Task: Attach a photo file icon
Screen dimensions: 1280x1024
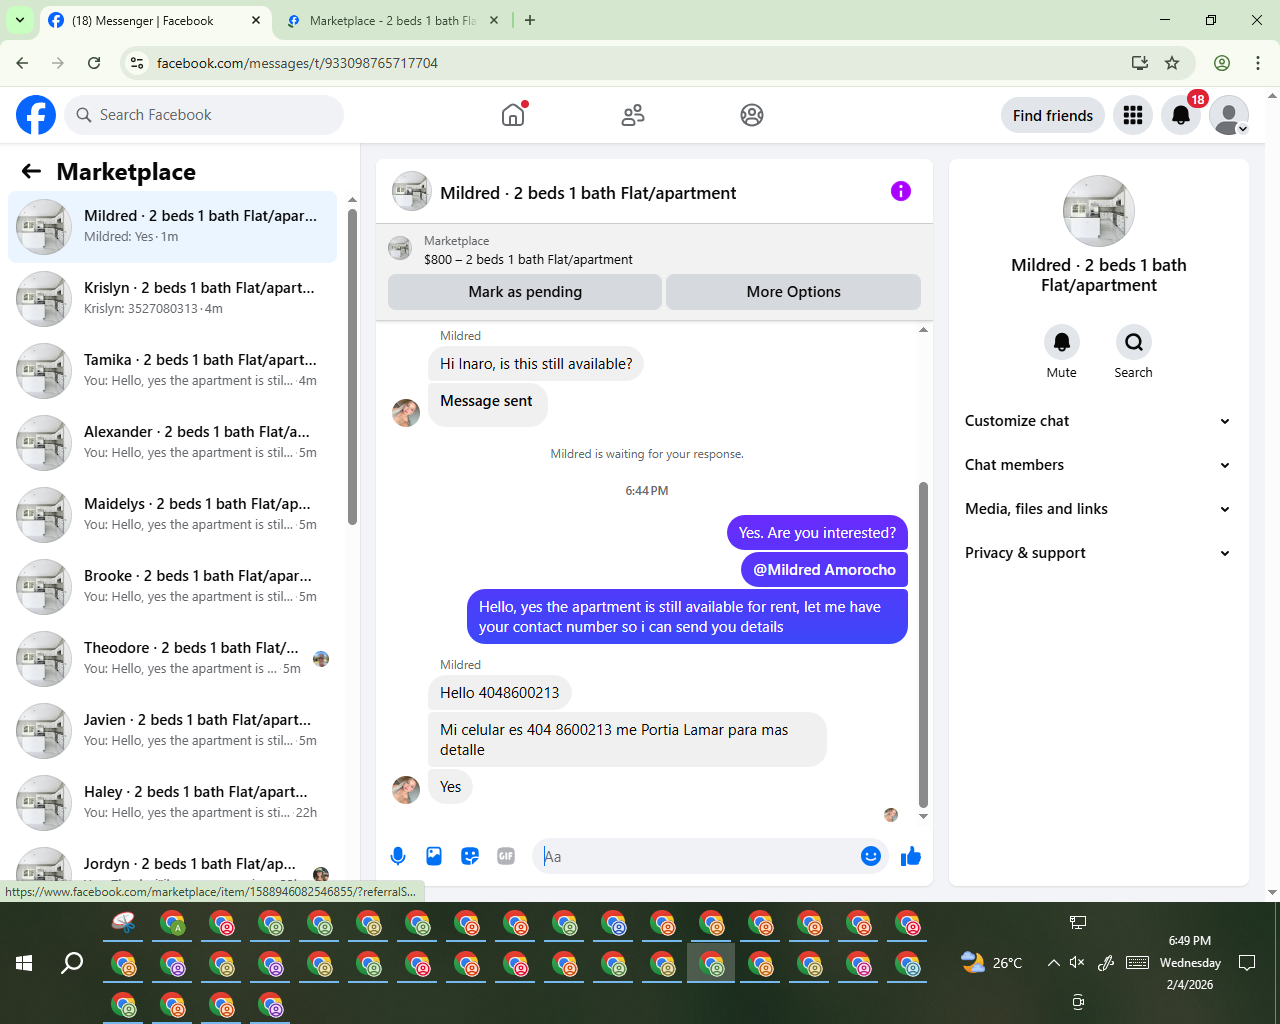Action: pos(434,856)
